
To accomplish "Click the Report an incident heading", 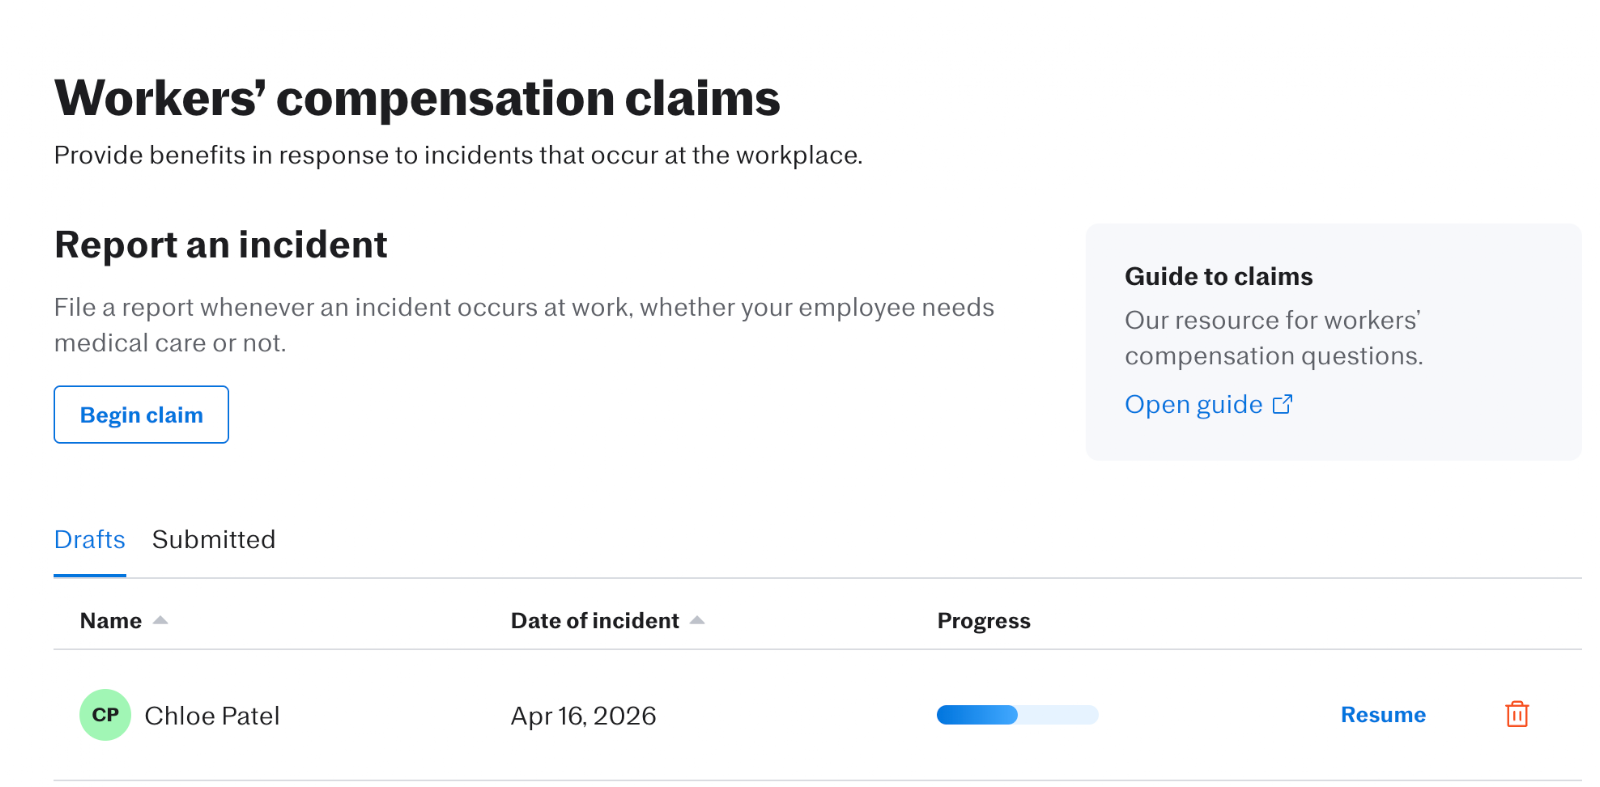I will tap(221, 245).
